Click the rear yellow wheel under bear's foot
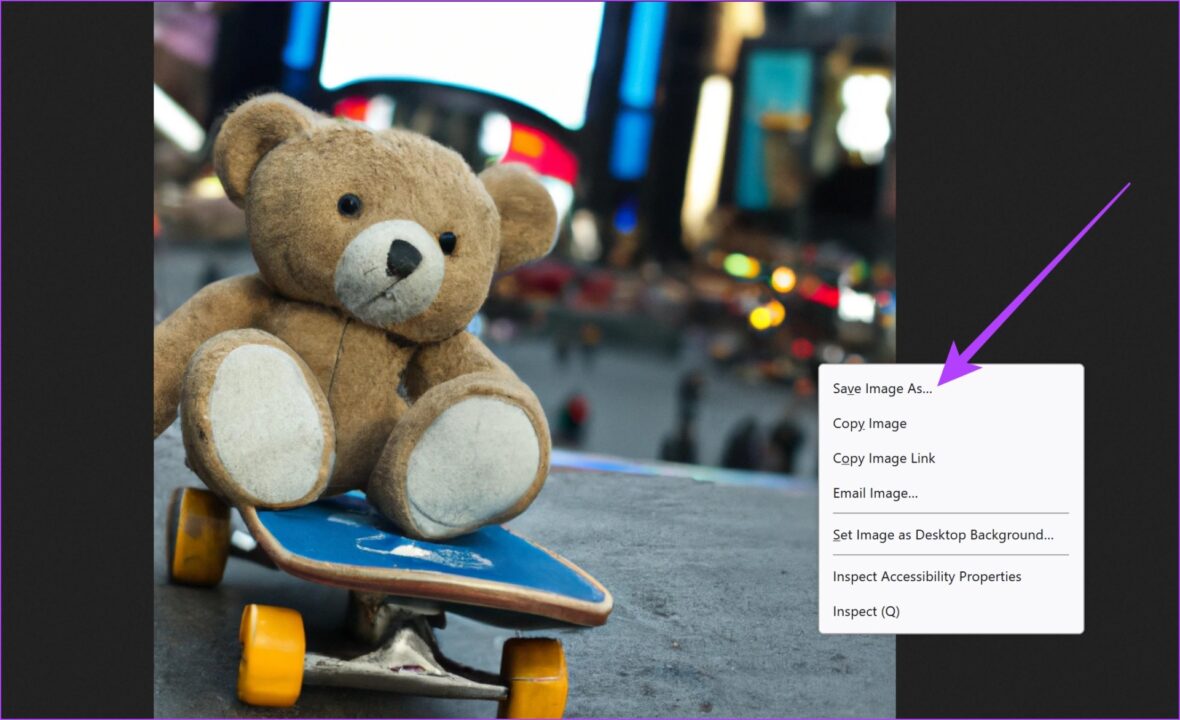Viewport: 1180px width, 720px height. pyautogui.click(x=198, y=536)
